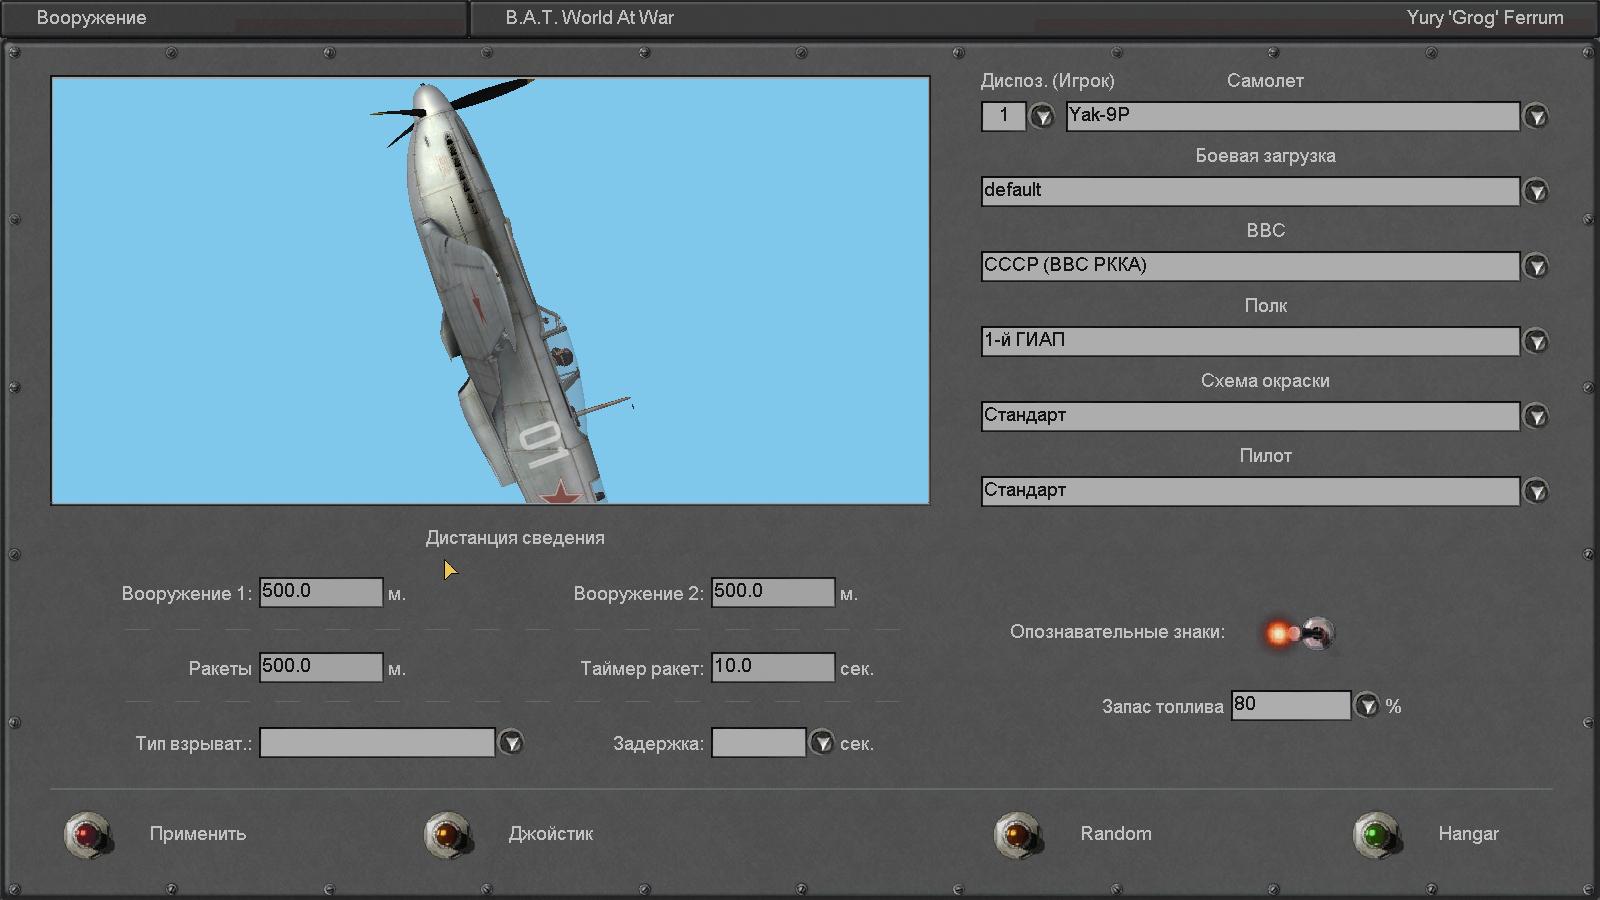Click the Random label

[1116, 834]
